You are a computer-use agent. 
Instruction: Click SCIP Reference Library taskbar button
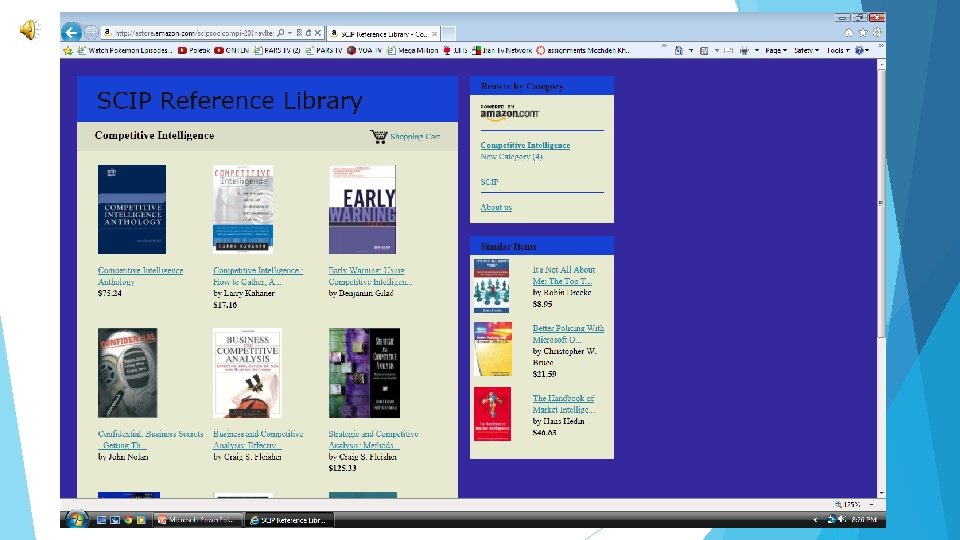point(289,520)
